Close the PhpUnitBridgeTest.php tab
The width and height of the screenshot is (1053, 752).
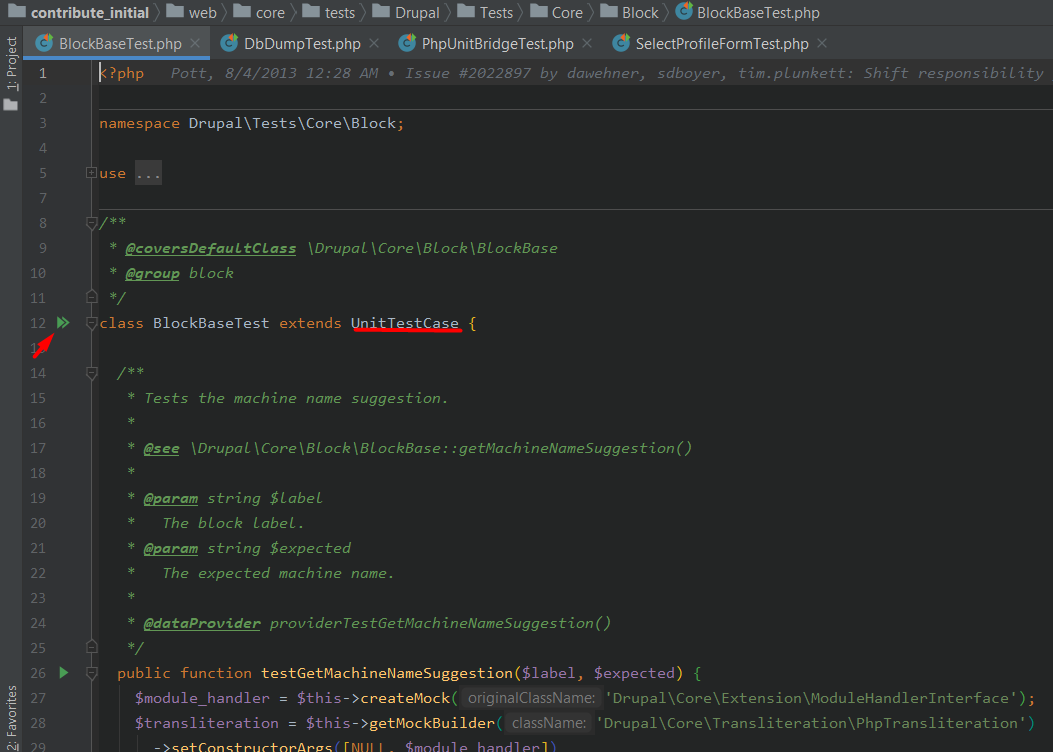pyautogui.click(x=587, y=43)
